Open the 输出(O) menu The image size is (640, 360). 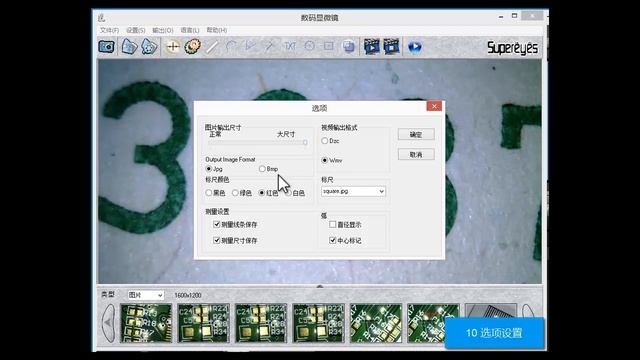[x=162, y=30]
